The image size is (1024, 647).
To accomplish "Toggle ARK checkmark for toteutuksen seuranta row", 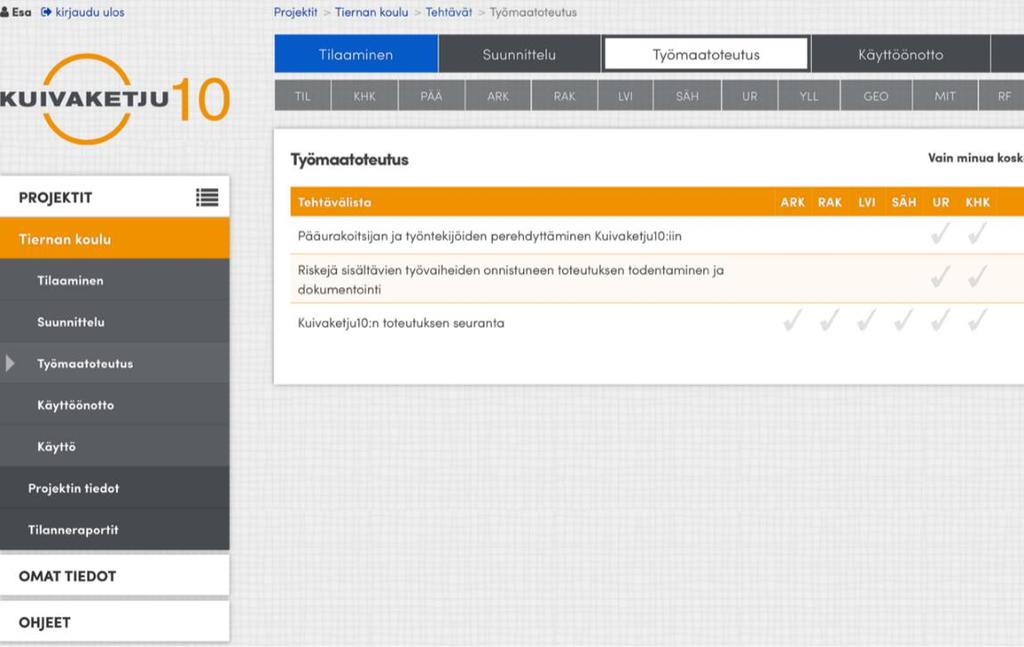I will [x=792, y=321].
